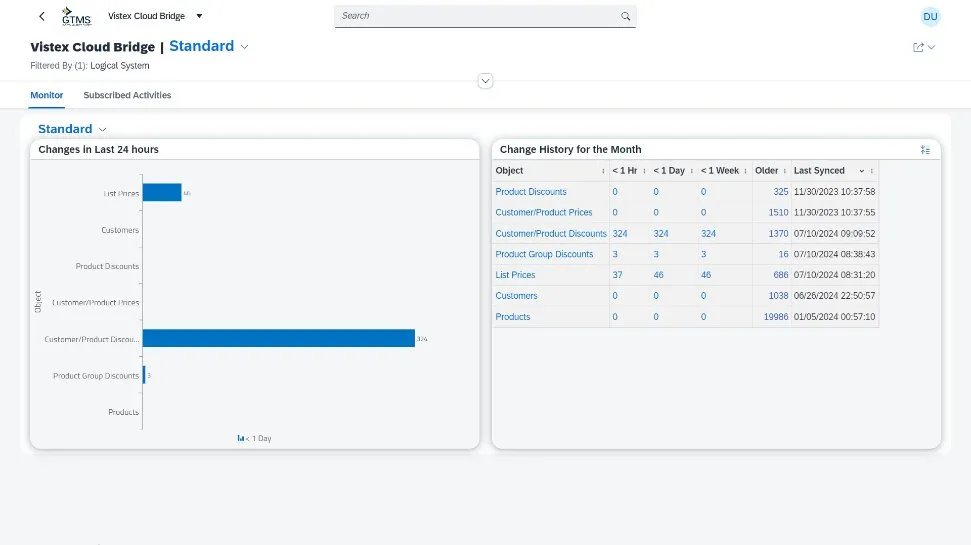The image size is (971, 545).
Task: Open the Standard view dropdown above charts
Action: tap(102, 130)
